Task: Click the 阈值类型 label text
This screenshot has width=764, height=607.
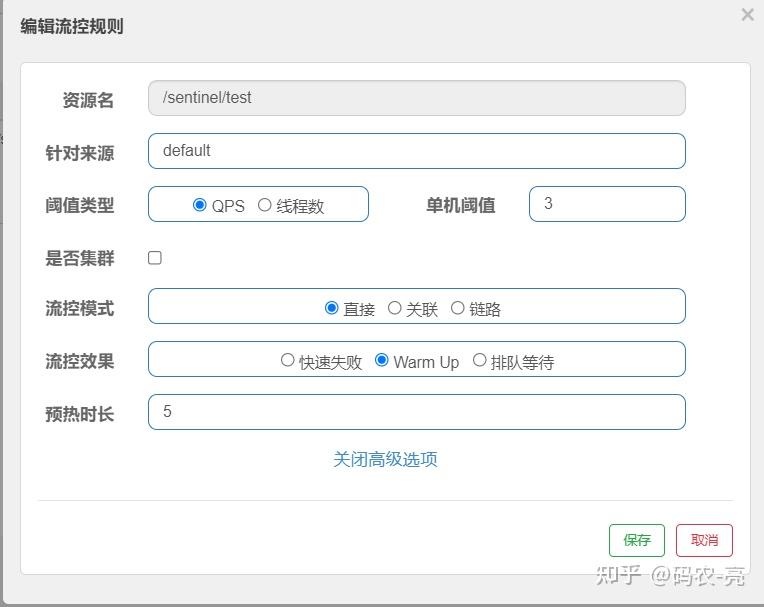Action: [x=80, y=205]
